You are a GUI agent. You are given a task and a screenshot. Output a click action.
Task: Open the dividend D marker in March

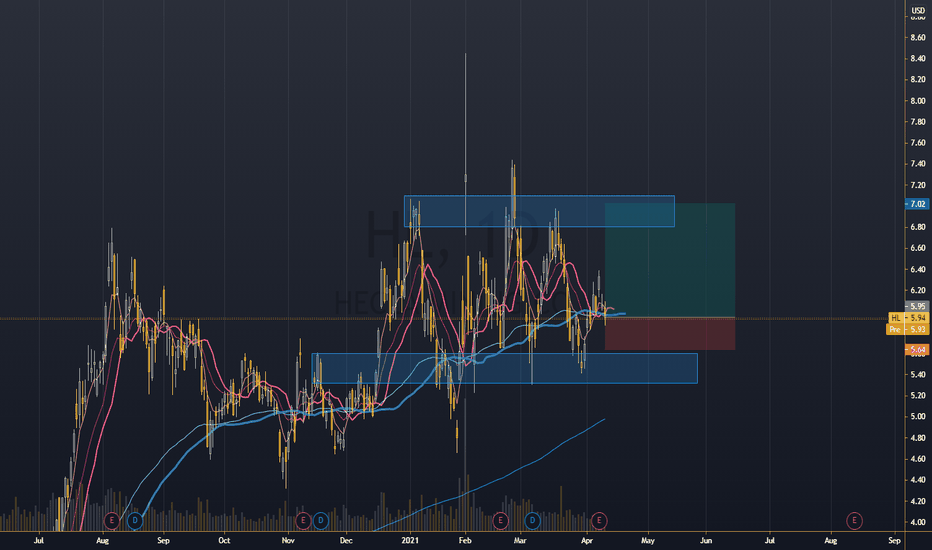tap(532, 521)
